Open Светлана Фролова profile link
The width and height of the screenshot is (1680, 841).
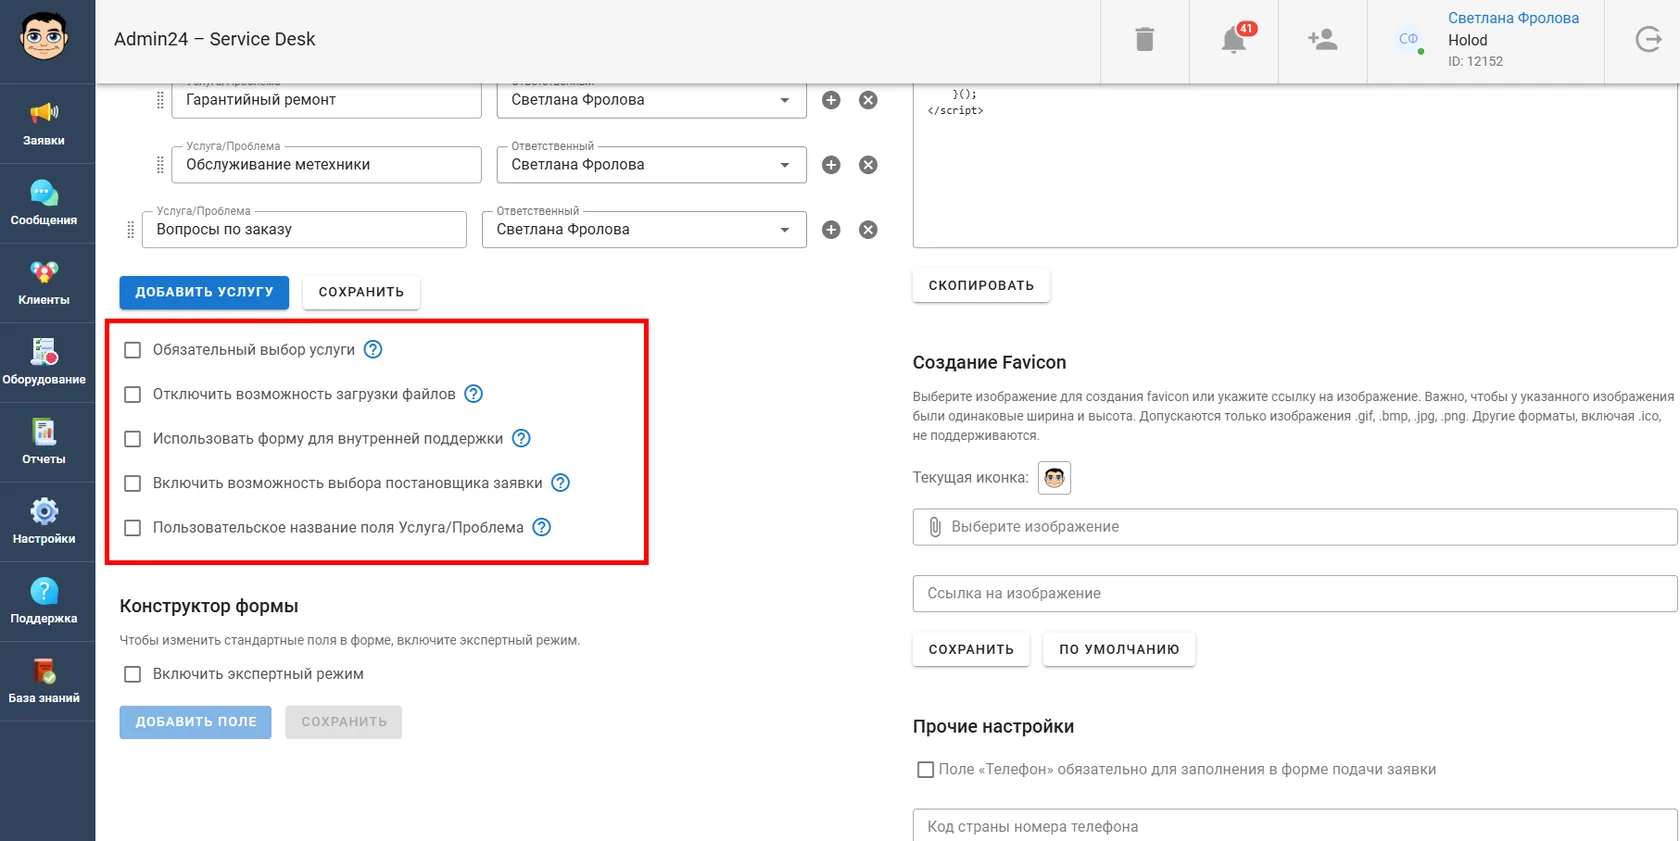[1513, 18]
